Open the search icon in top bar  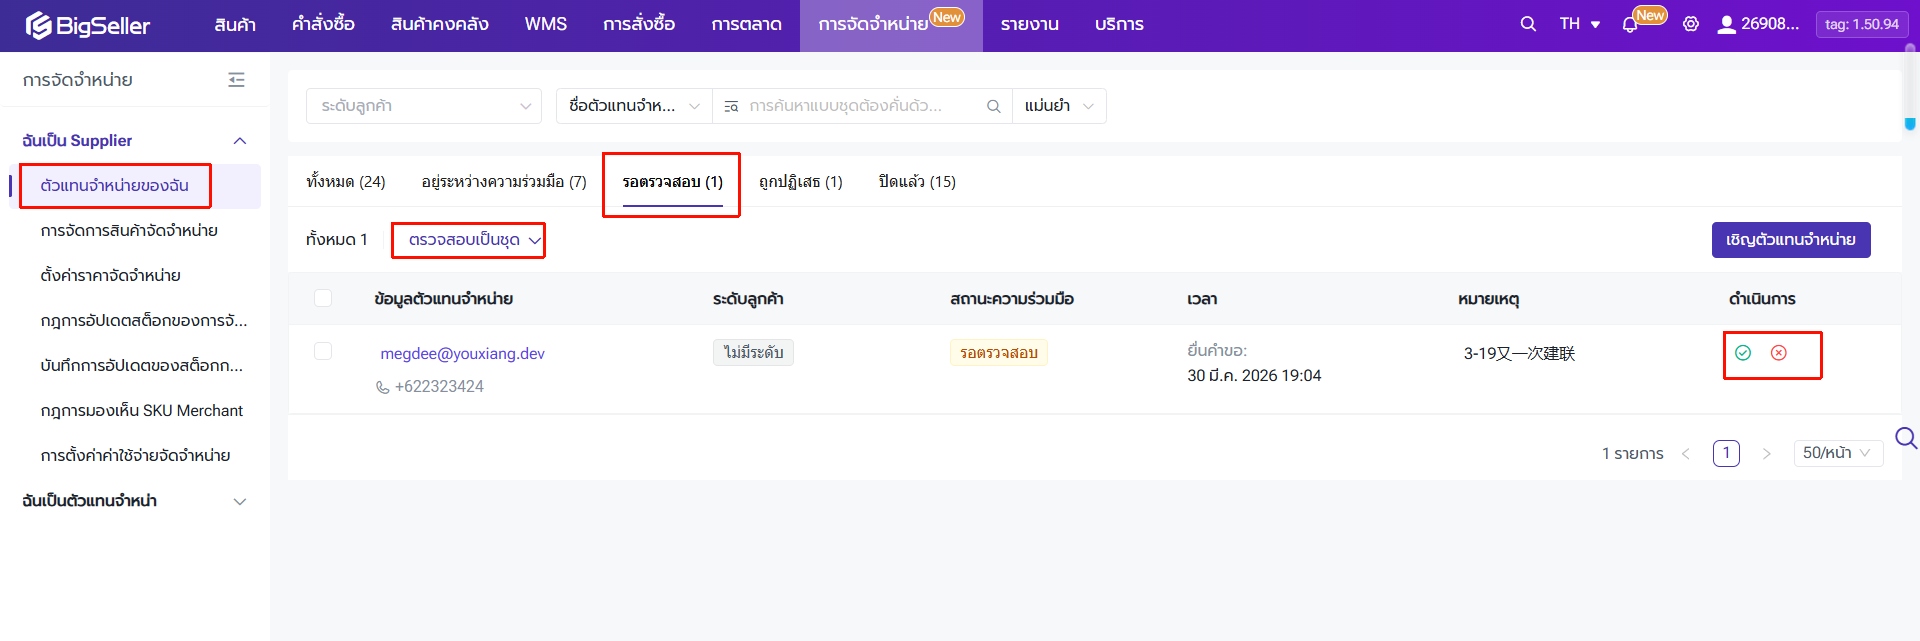tap(1528, 24)
